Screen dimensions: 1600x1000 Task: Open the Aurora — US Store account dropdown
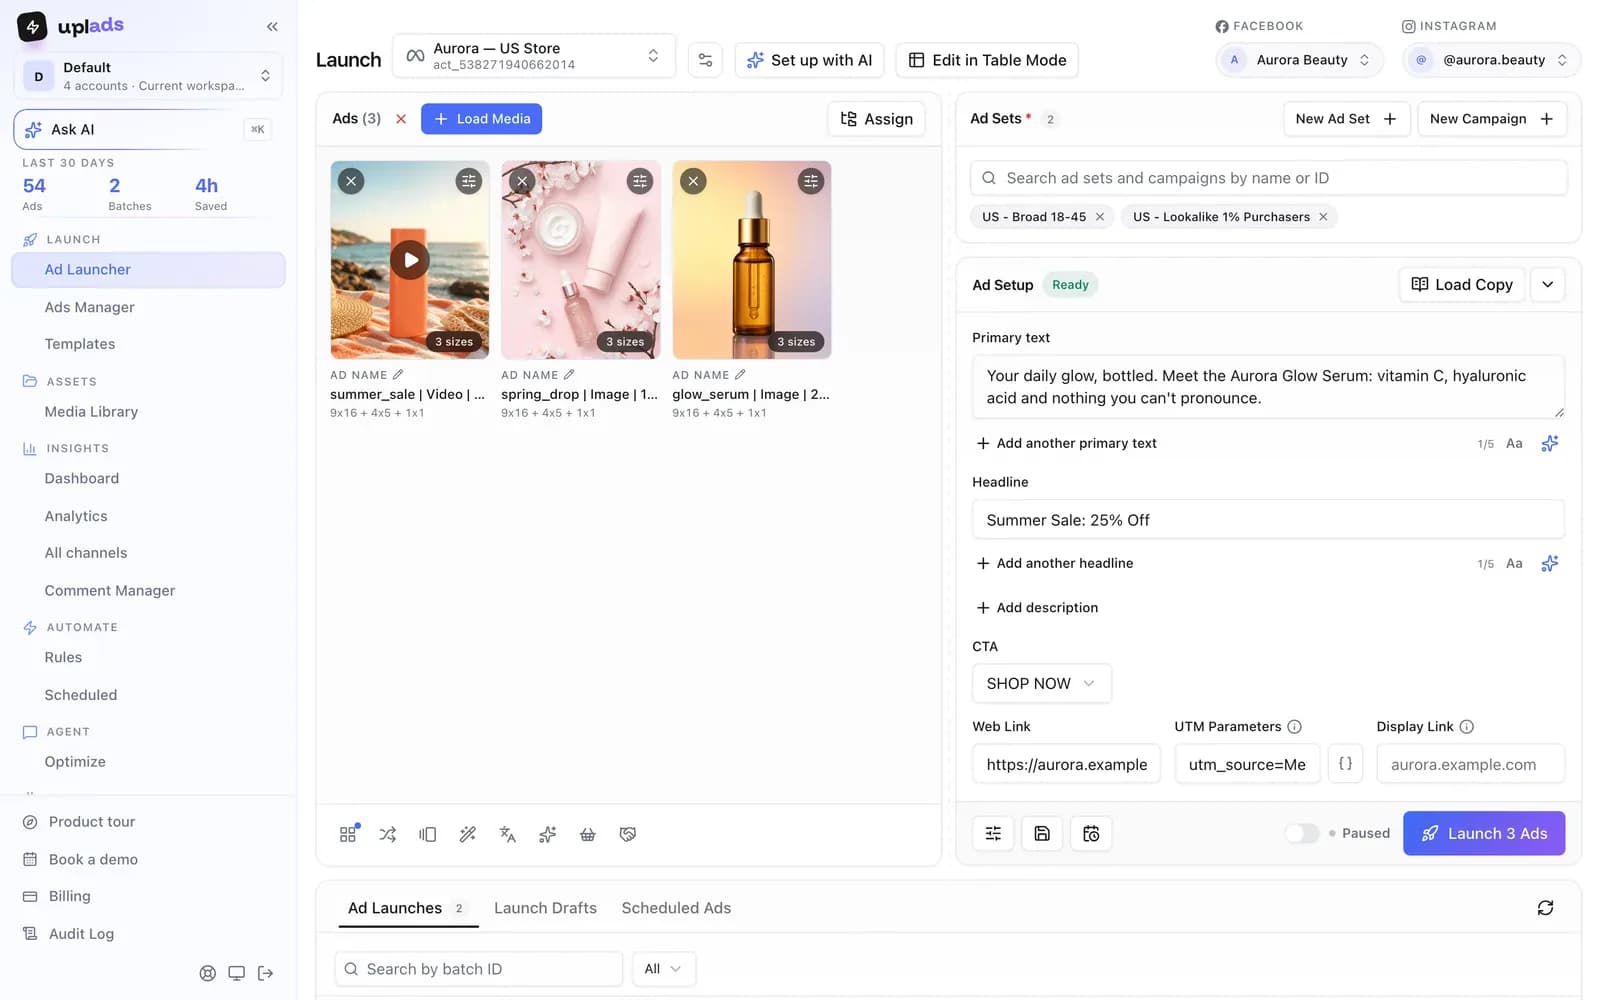534,56
